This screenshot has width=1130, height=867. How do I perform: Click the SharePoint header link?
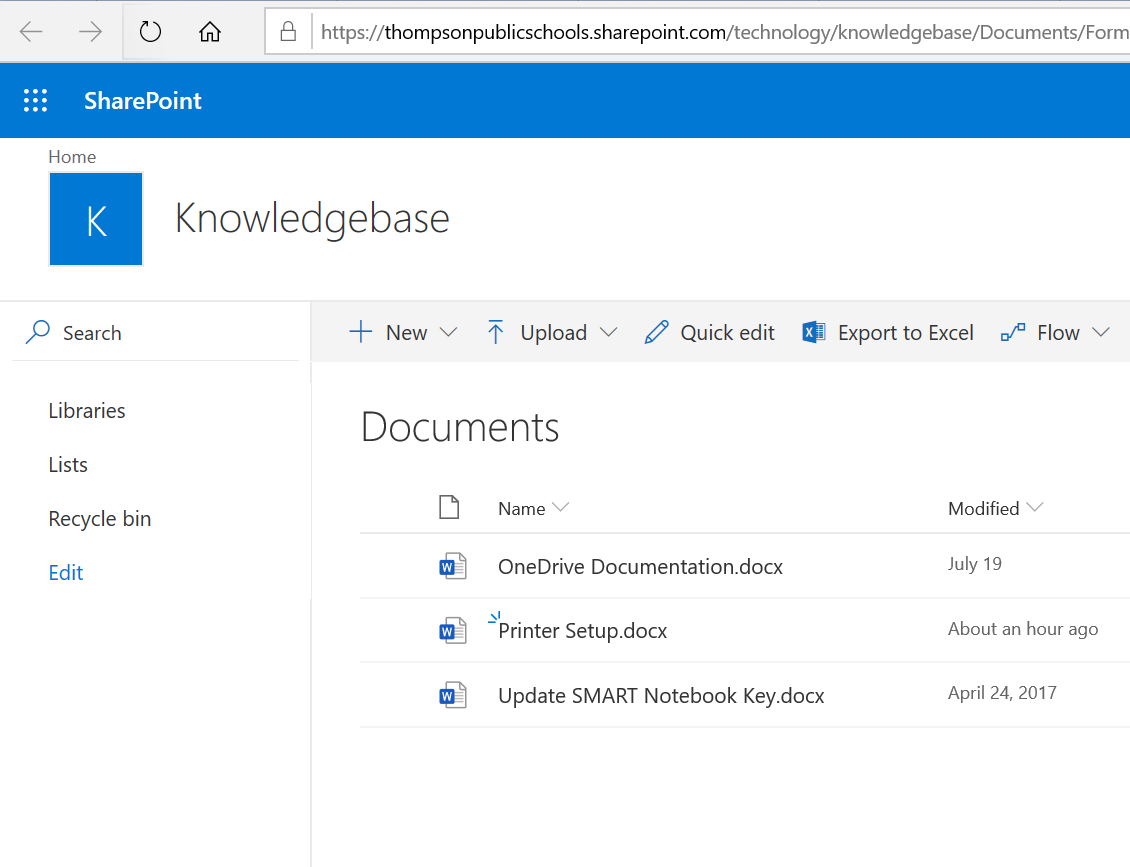click(x=143, y=100)
